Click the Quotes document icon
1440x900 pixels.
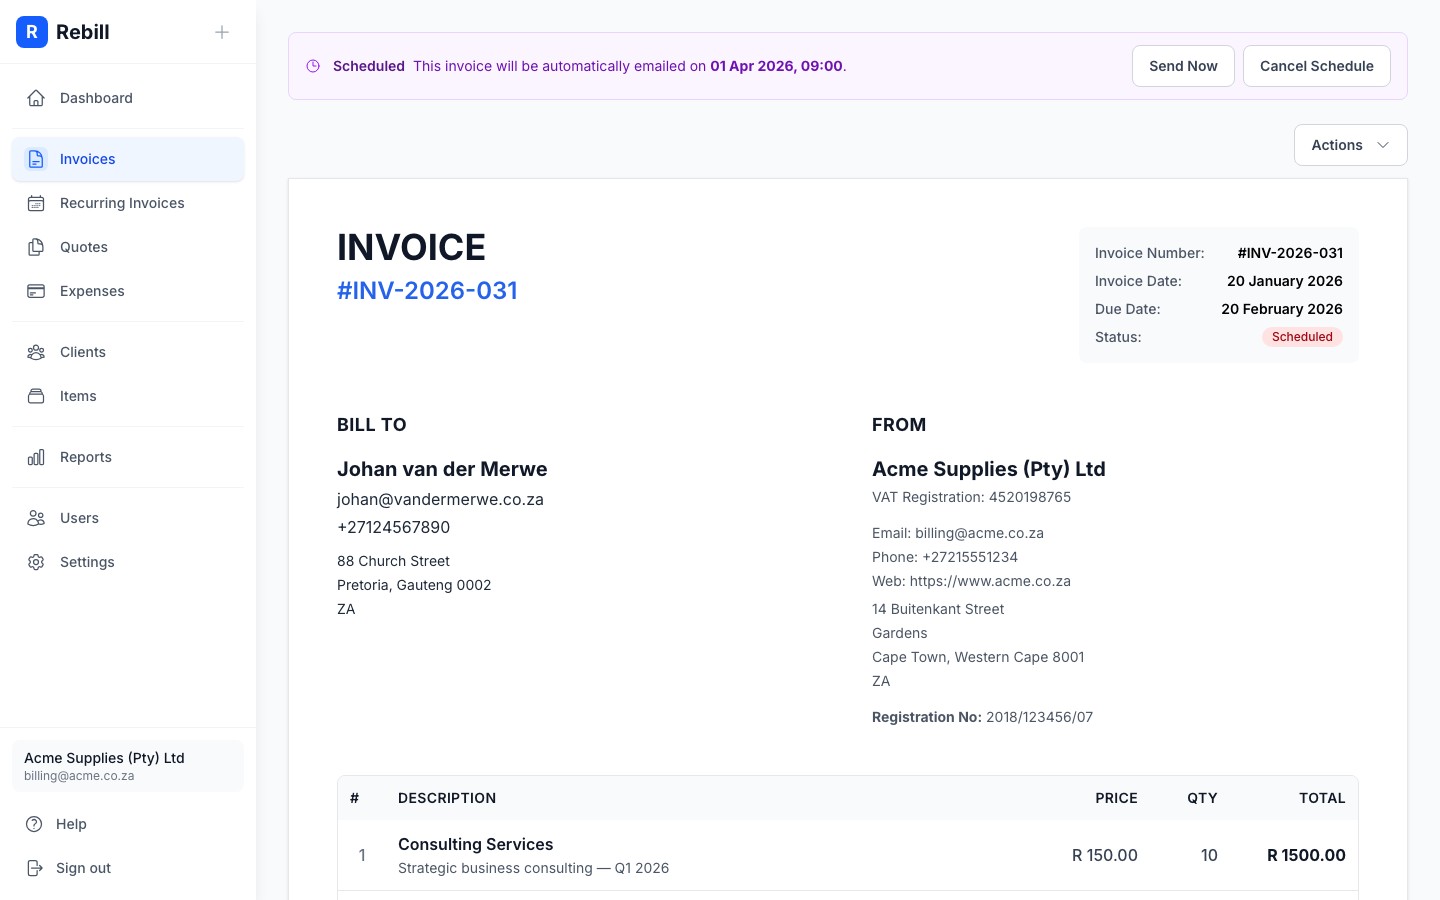tap(36, 247)
